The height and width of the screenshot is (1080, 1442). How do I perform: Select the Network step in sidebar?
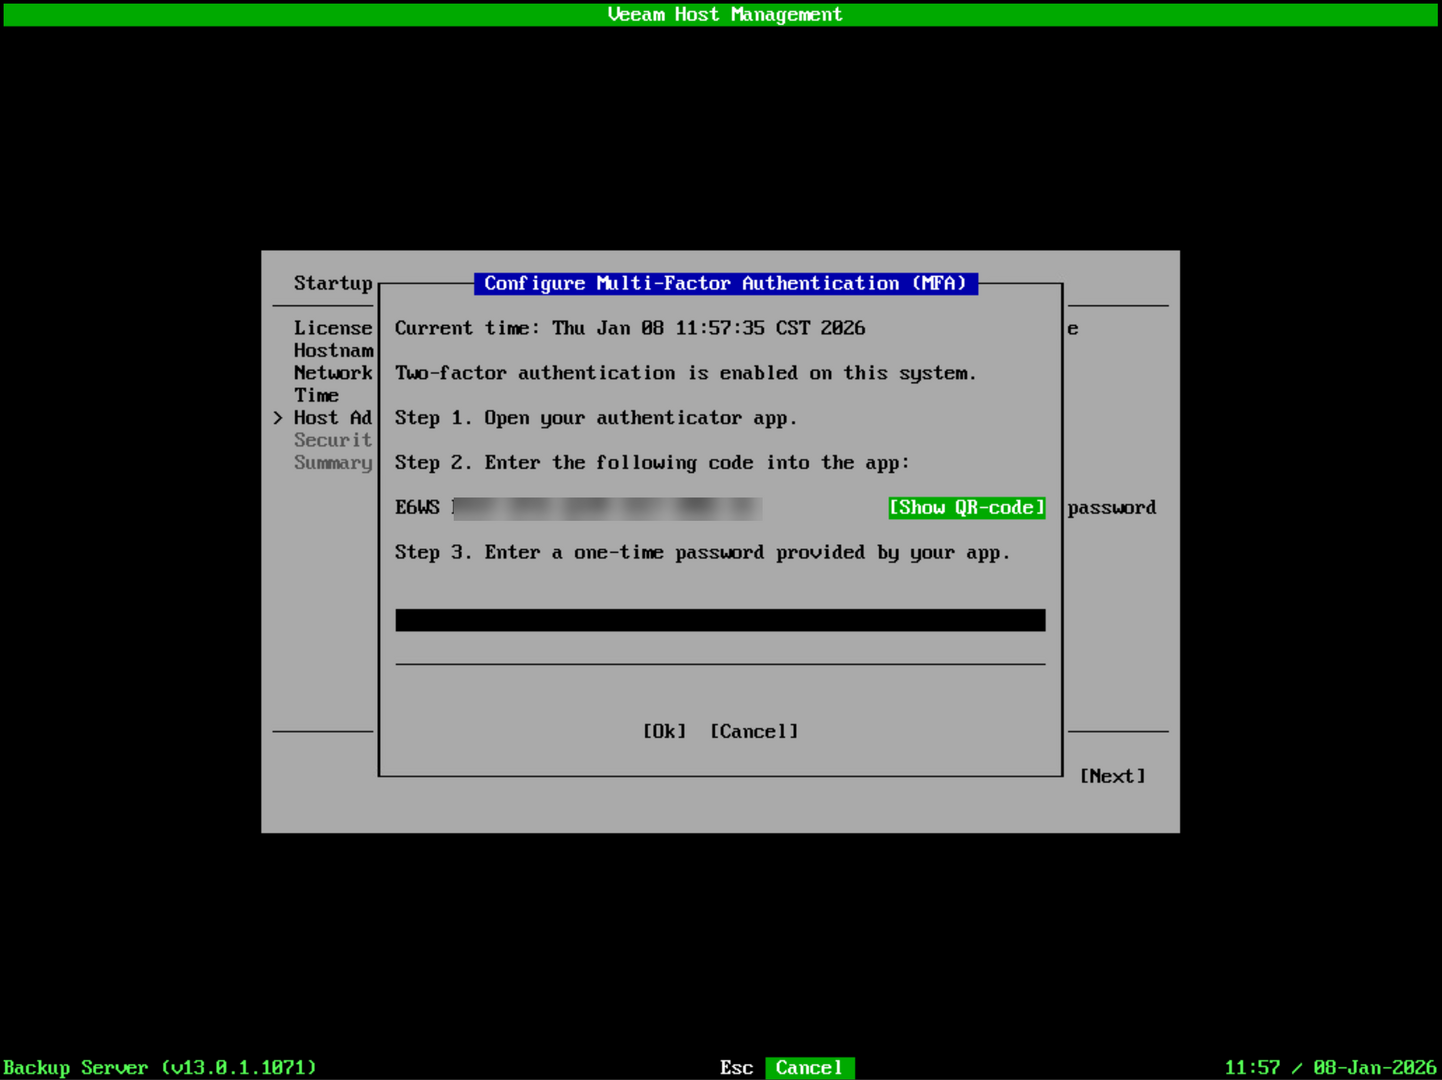[333, 373]
